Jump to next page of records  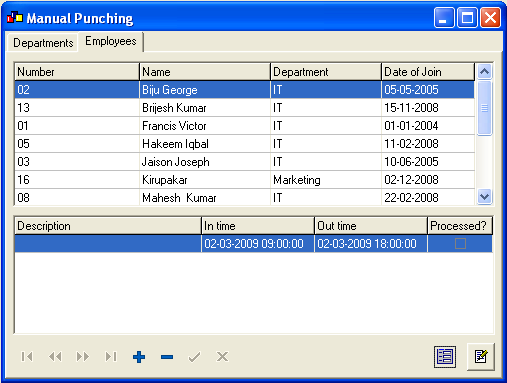click(83, 357)
